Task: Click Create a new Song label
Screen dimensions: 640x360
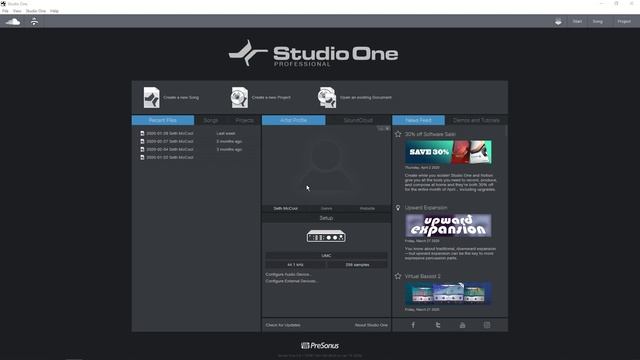Action: 181,98
